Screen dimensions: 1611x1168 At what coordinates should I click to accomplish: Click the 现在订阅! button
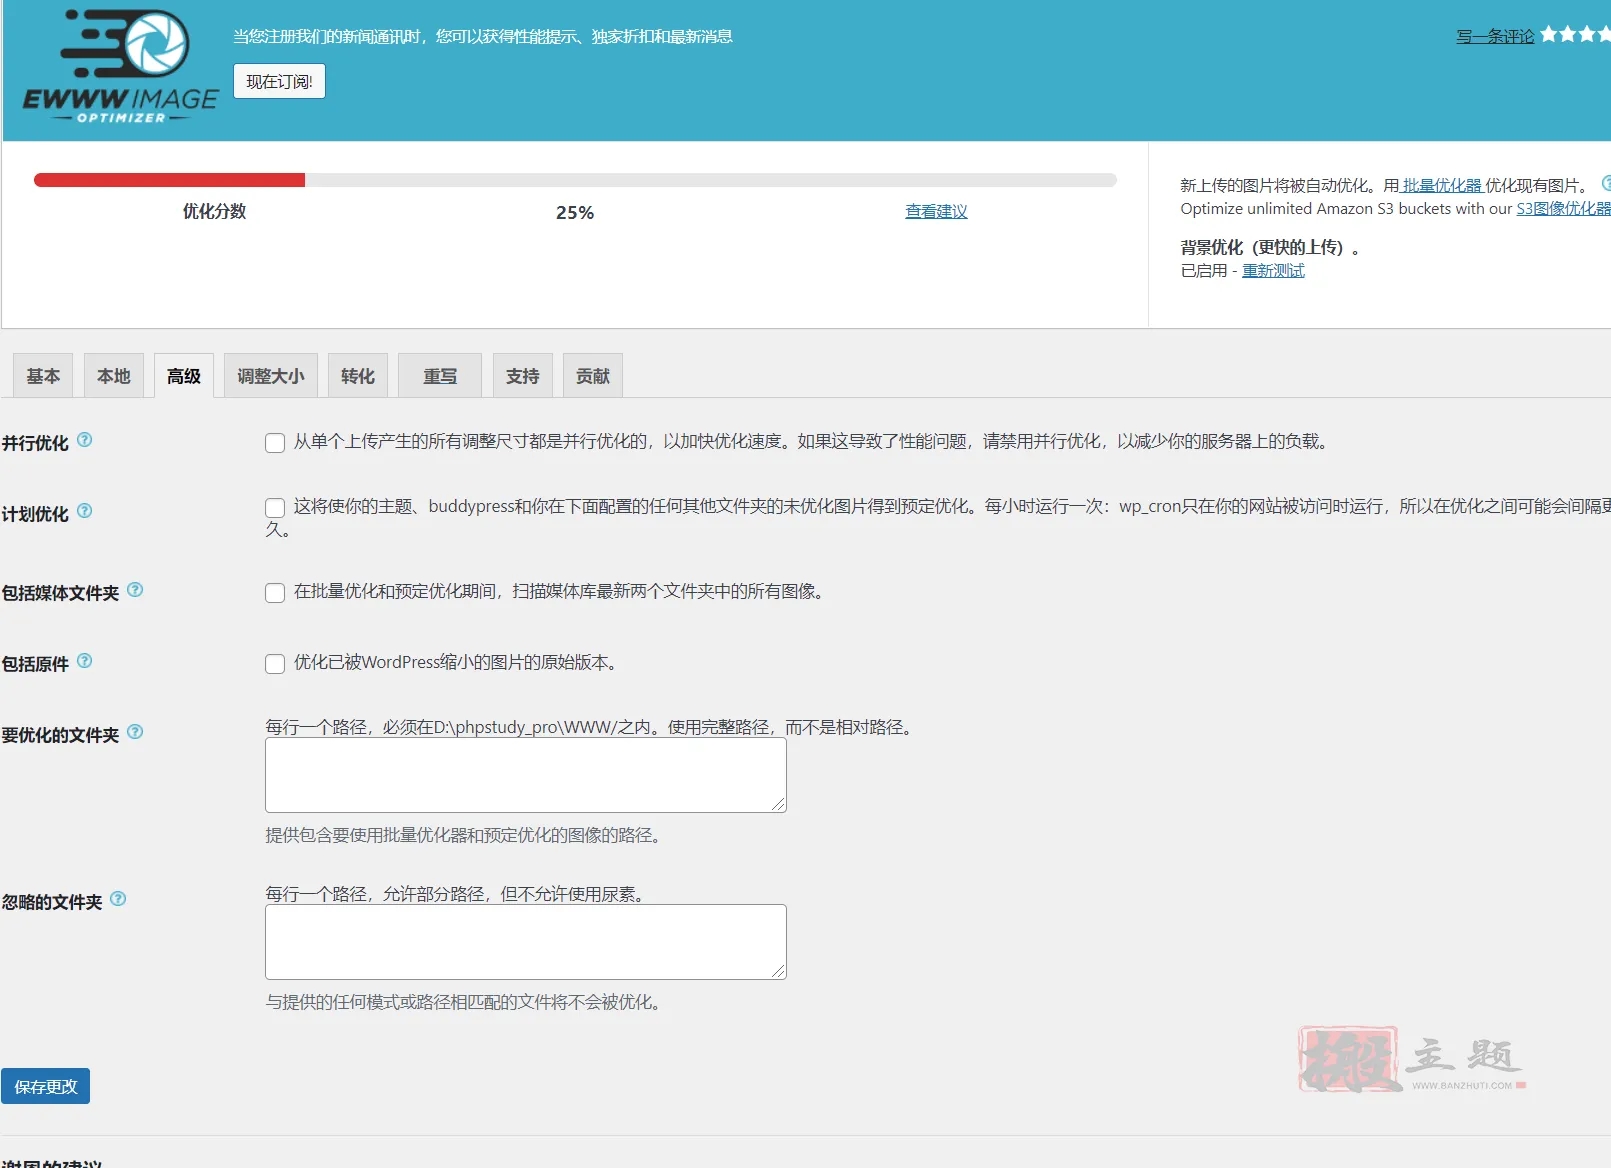coord(279,81)
